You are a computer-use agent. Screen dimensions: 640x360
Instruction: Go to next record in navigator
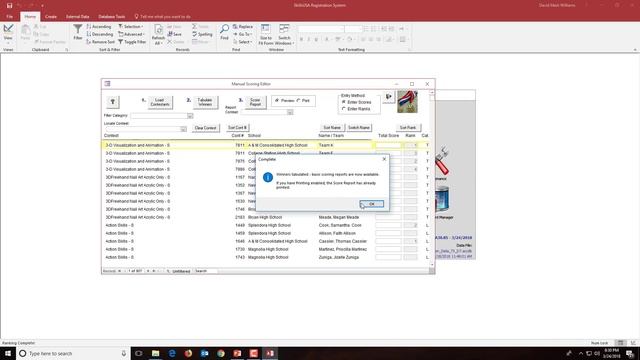pos(148,271)
